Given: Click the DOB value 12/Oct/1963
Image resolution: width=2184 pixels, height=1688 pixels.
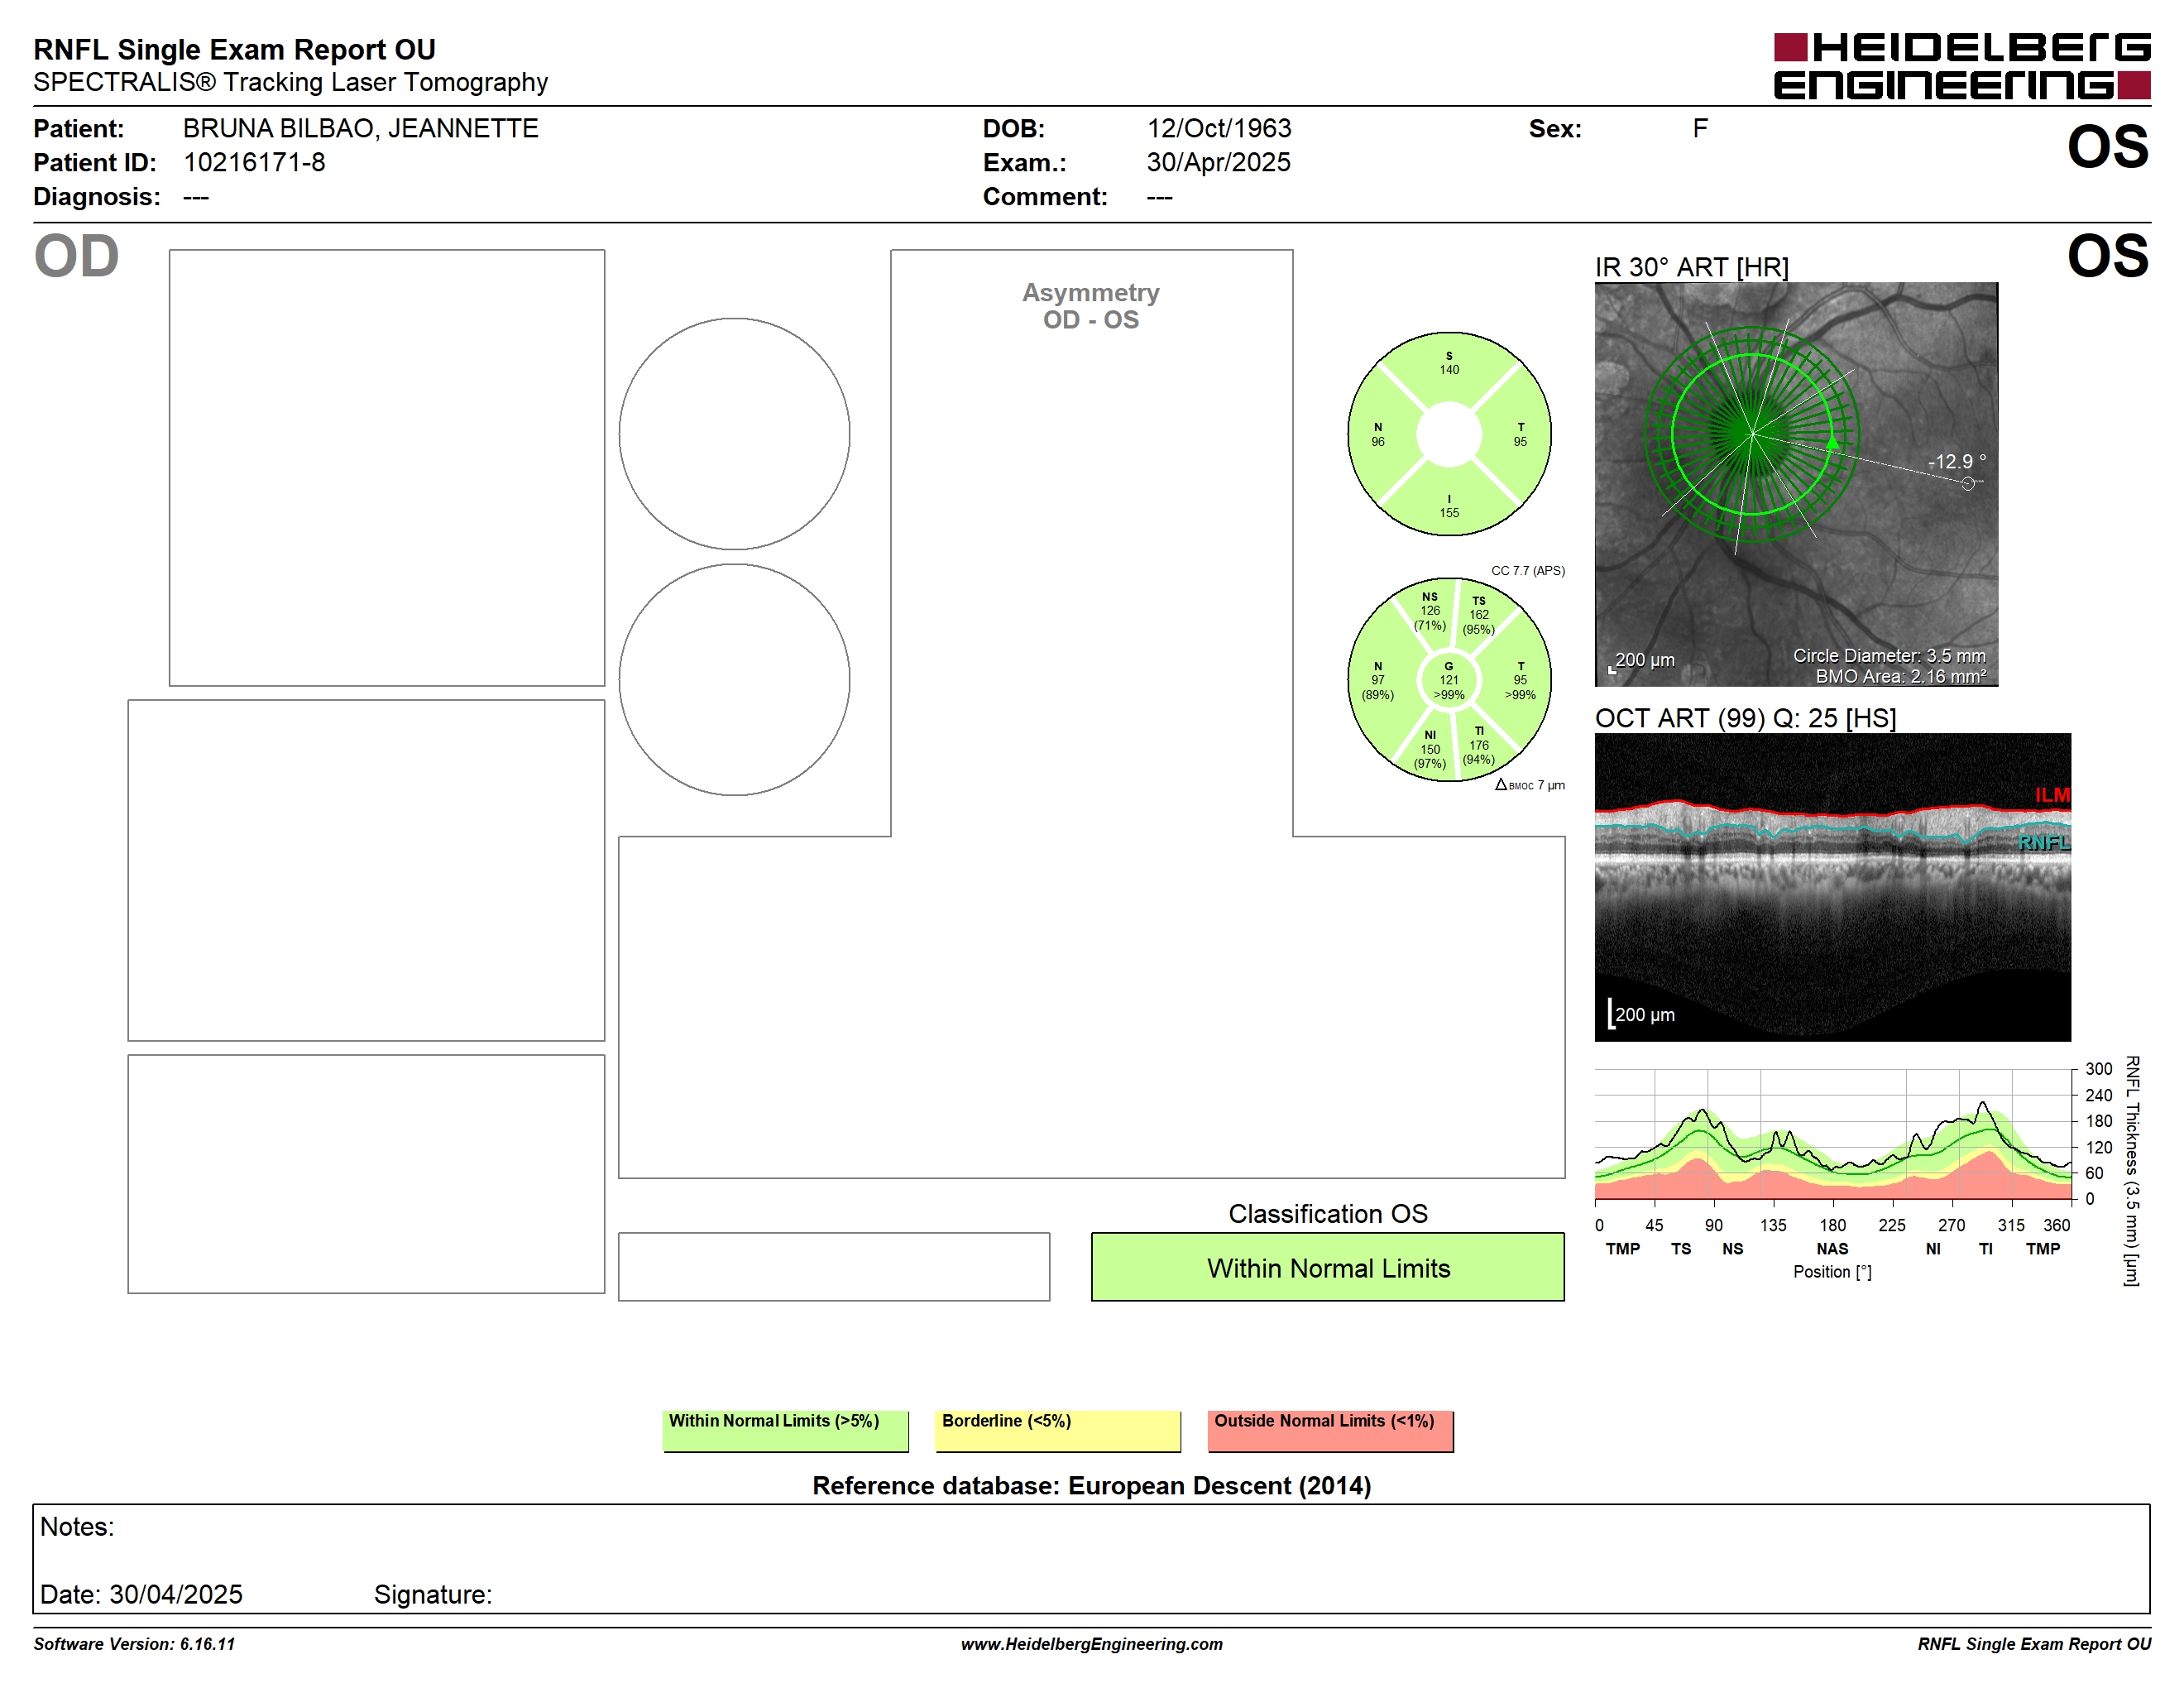Looking at the screenshot, I should [1219, 128].
